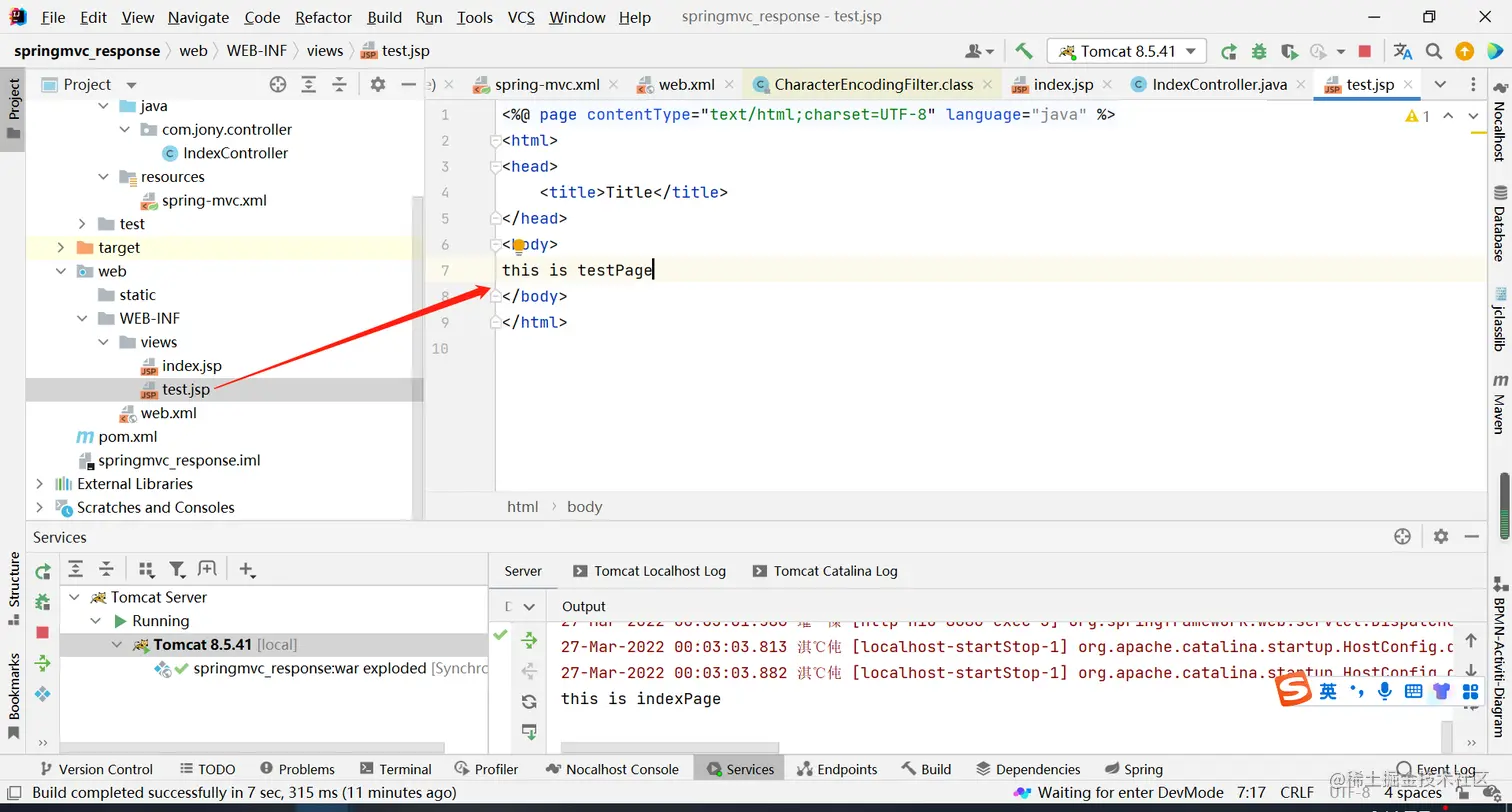This screenshot has width=1512, height=812.
Task: Toggle Sogou 英 language mode
Action: (x=1328, y=691)
